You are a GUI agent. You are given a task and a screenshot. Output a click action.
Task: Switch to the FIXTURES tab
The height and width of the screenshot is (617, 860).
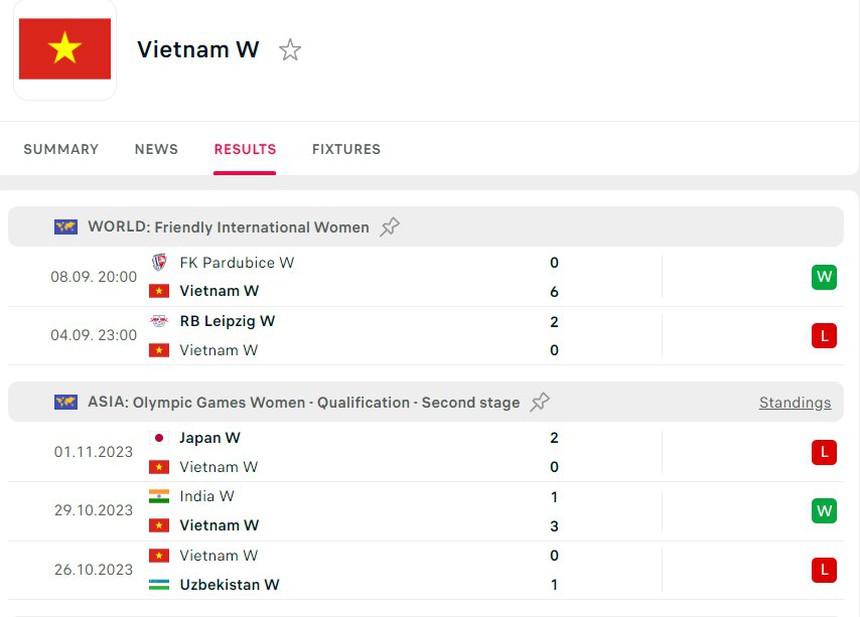point(346,149)
